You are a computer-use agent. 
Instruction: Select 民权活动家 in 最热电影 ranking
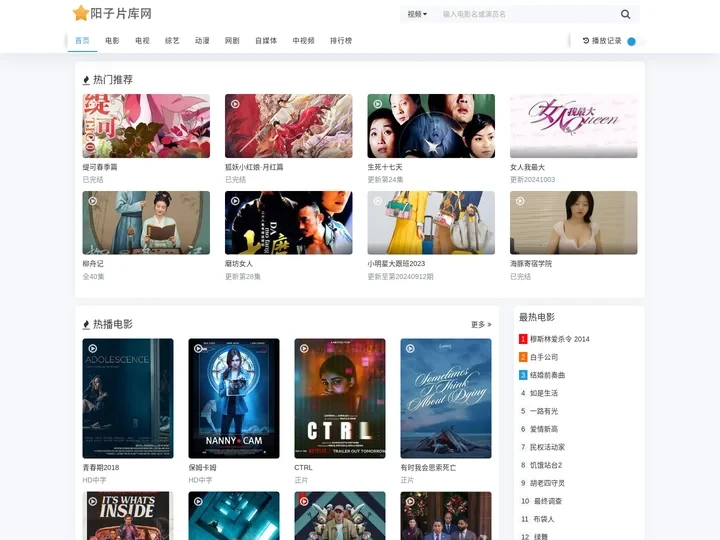tap(547, 447)
